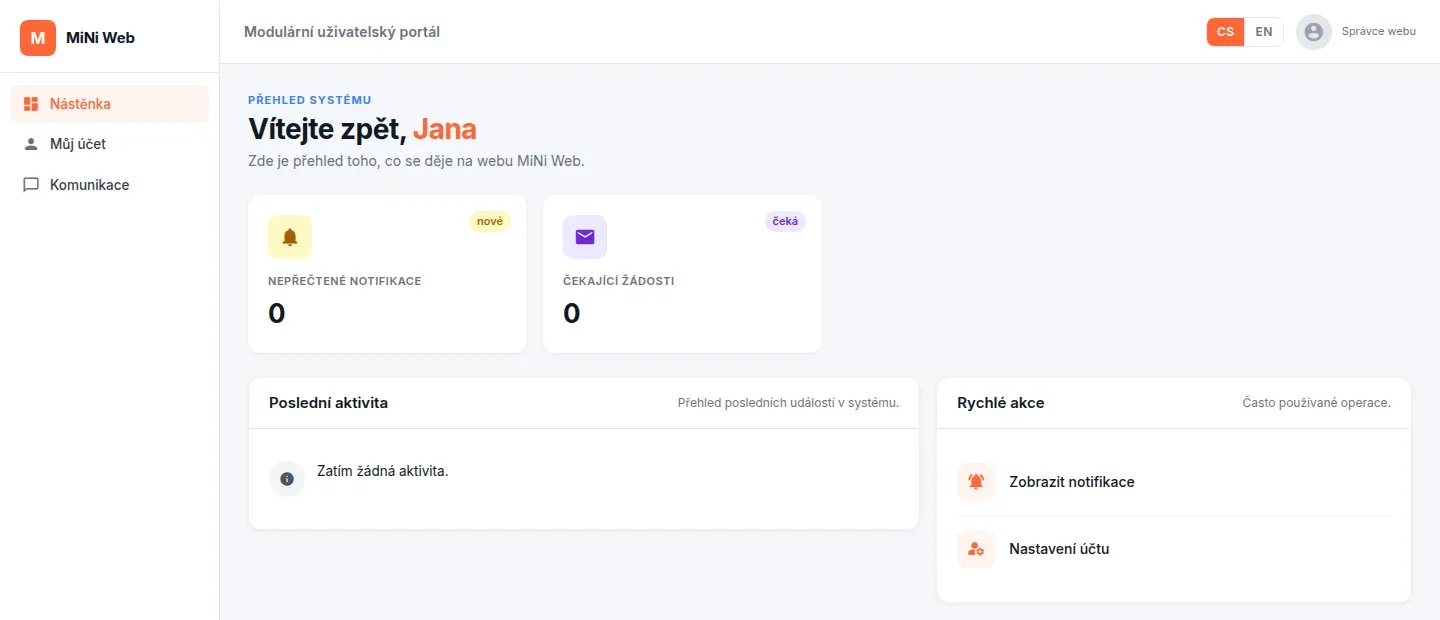Click the Můj účet person icon
Screen dimensions: 1440x620
pos(31,144)
